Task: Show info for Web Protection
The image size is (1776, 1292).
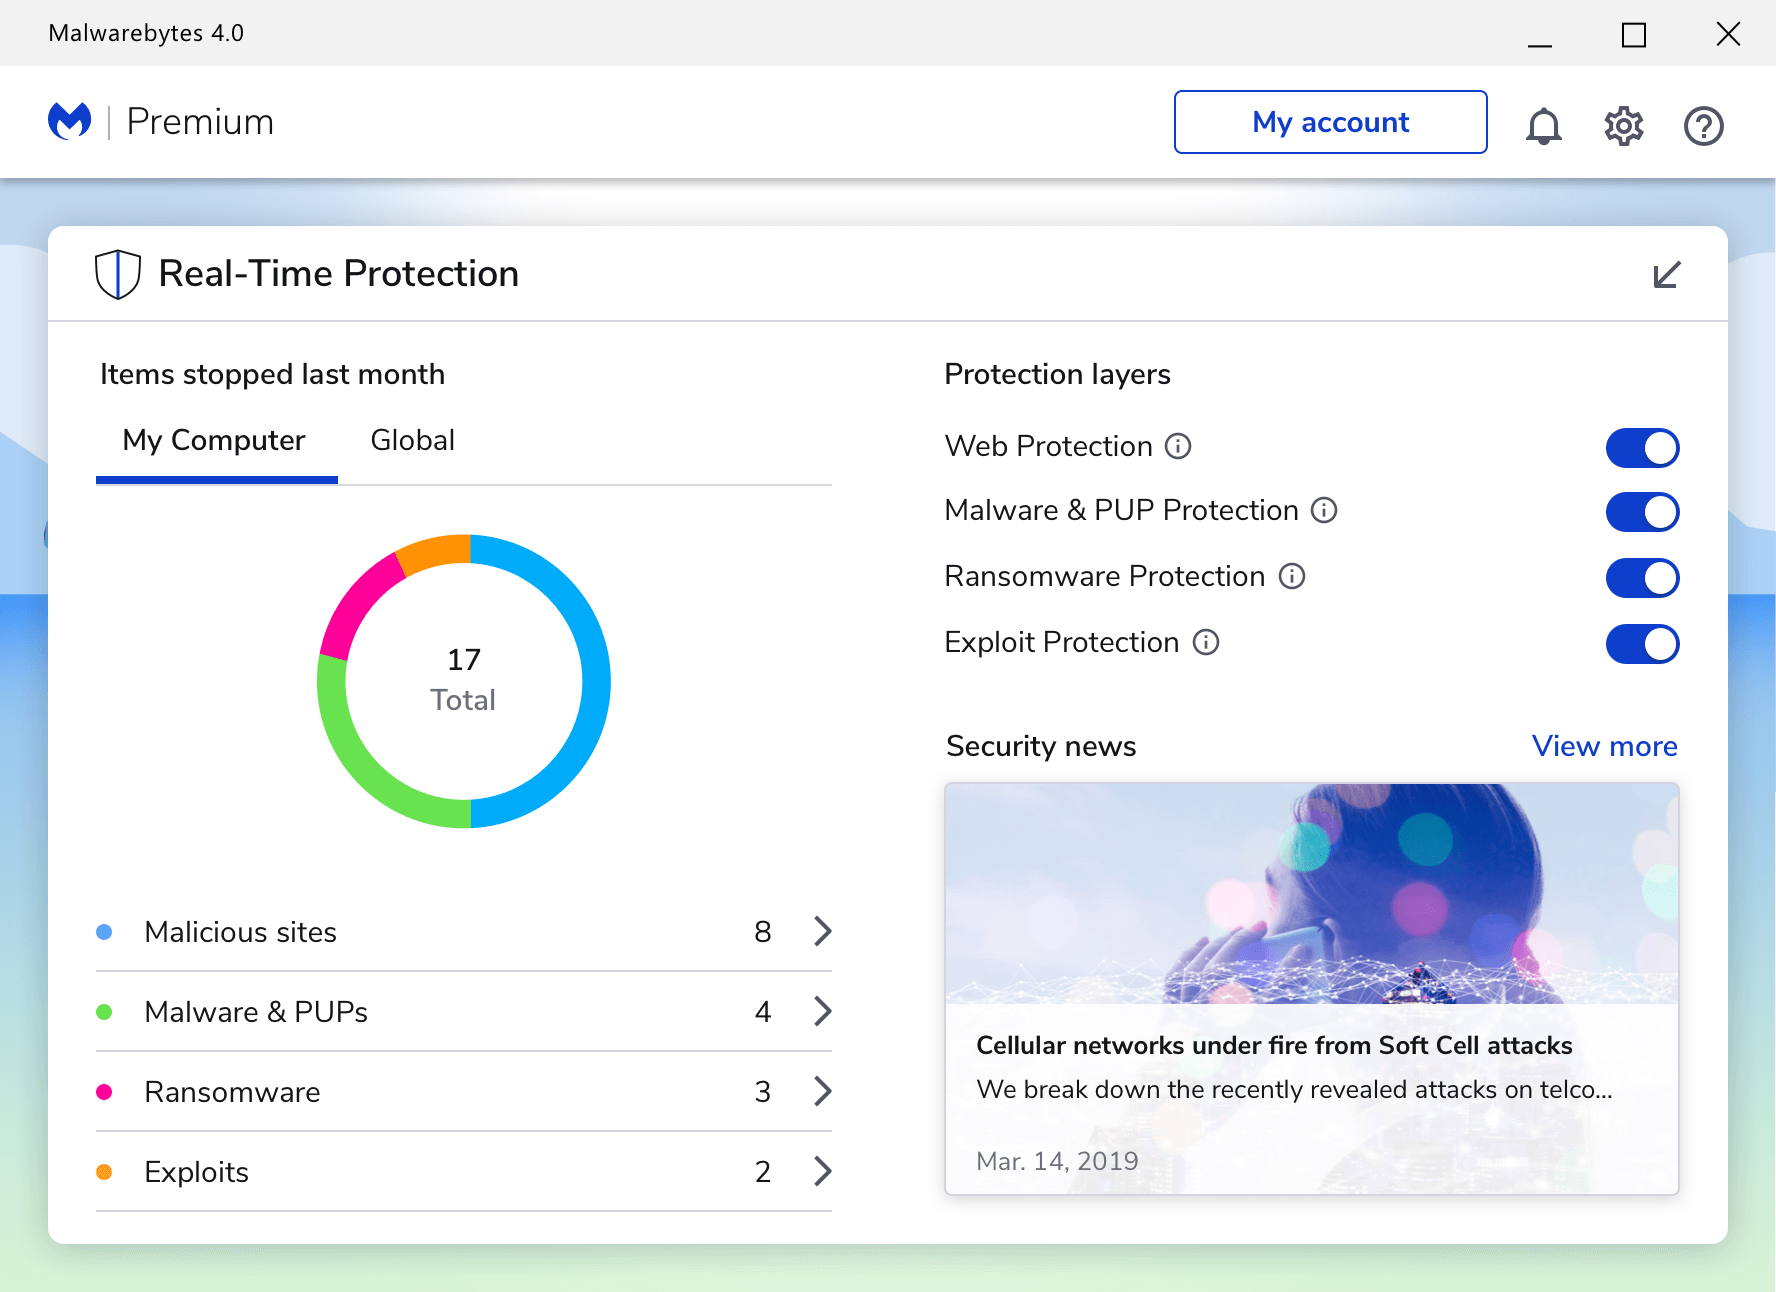Action: [1178, 446]
